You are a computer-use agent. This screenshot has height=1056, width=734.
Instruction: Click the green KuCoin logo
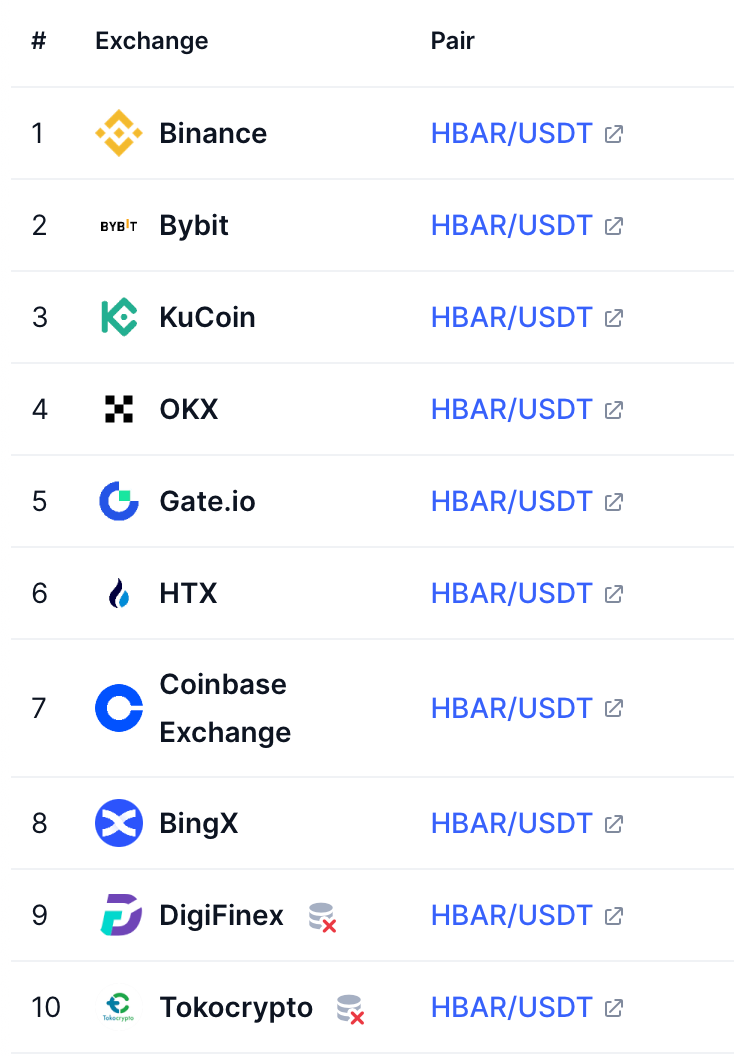click(118, 317)
